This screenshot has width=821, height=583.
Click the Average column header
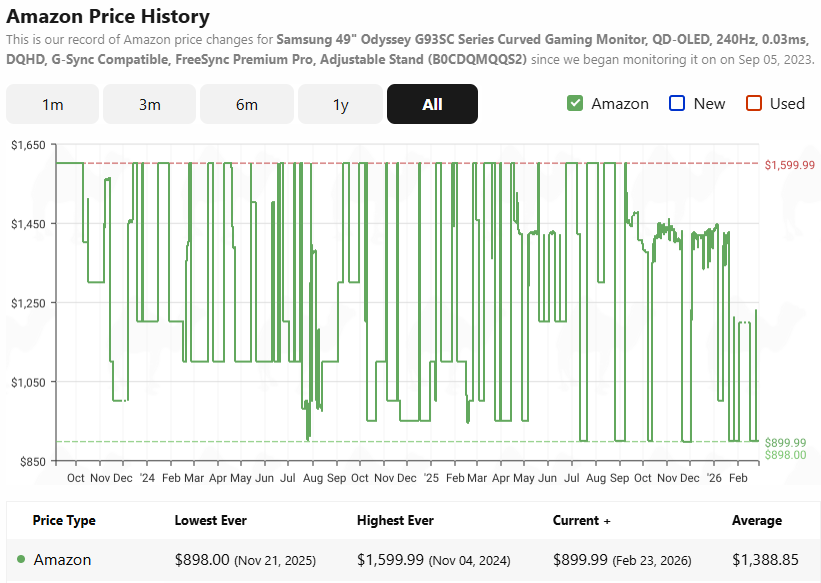coord(756,520)
